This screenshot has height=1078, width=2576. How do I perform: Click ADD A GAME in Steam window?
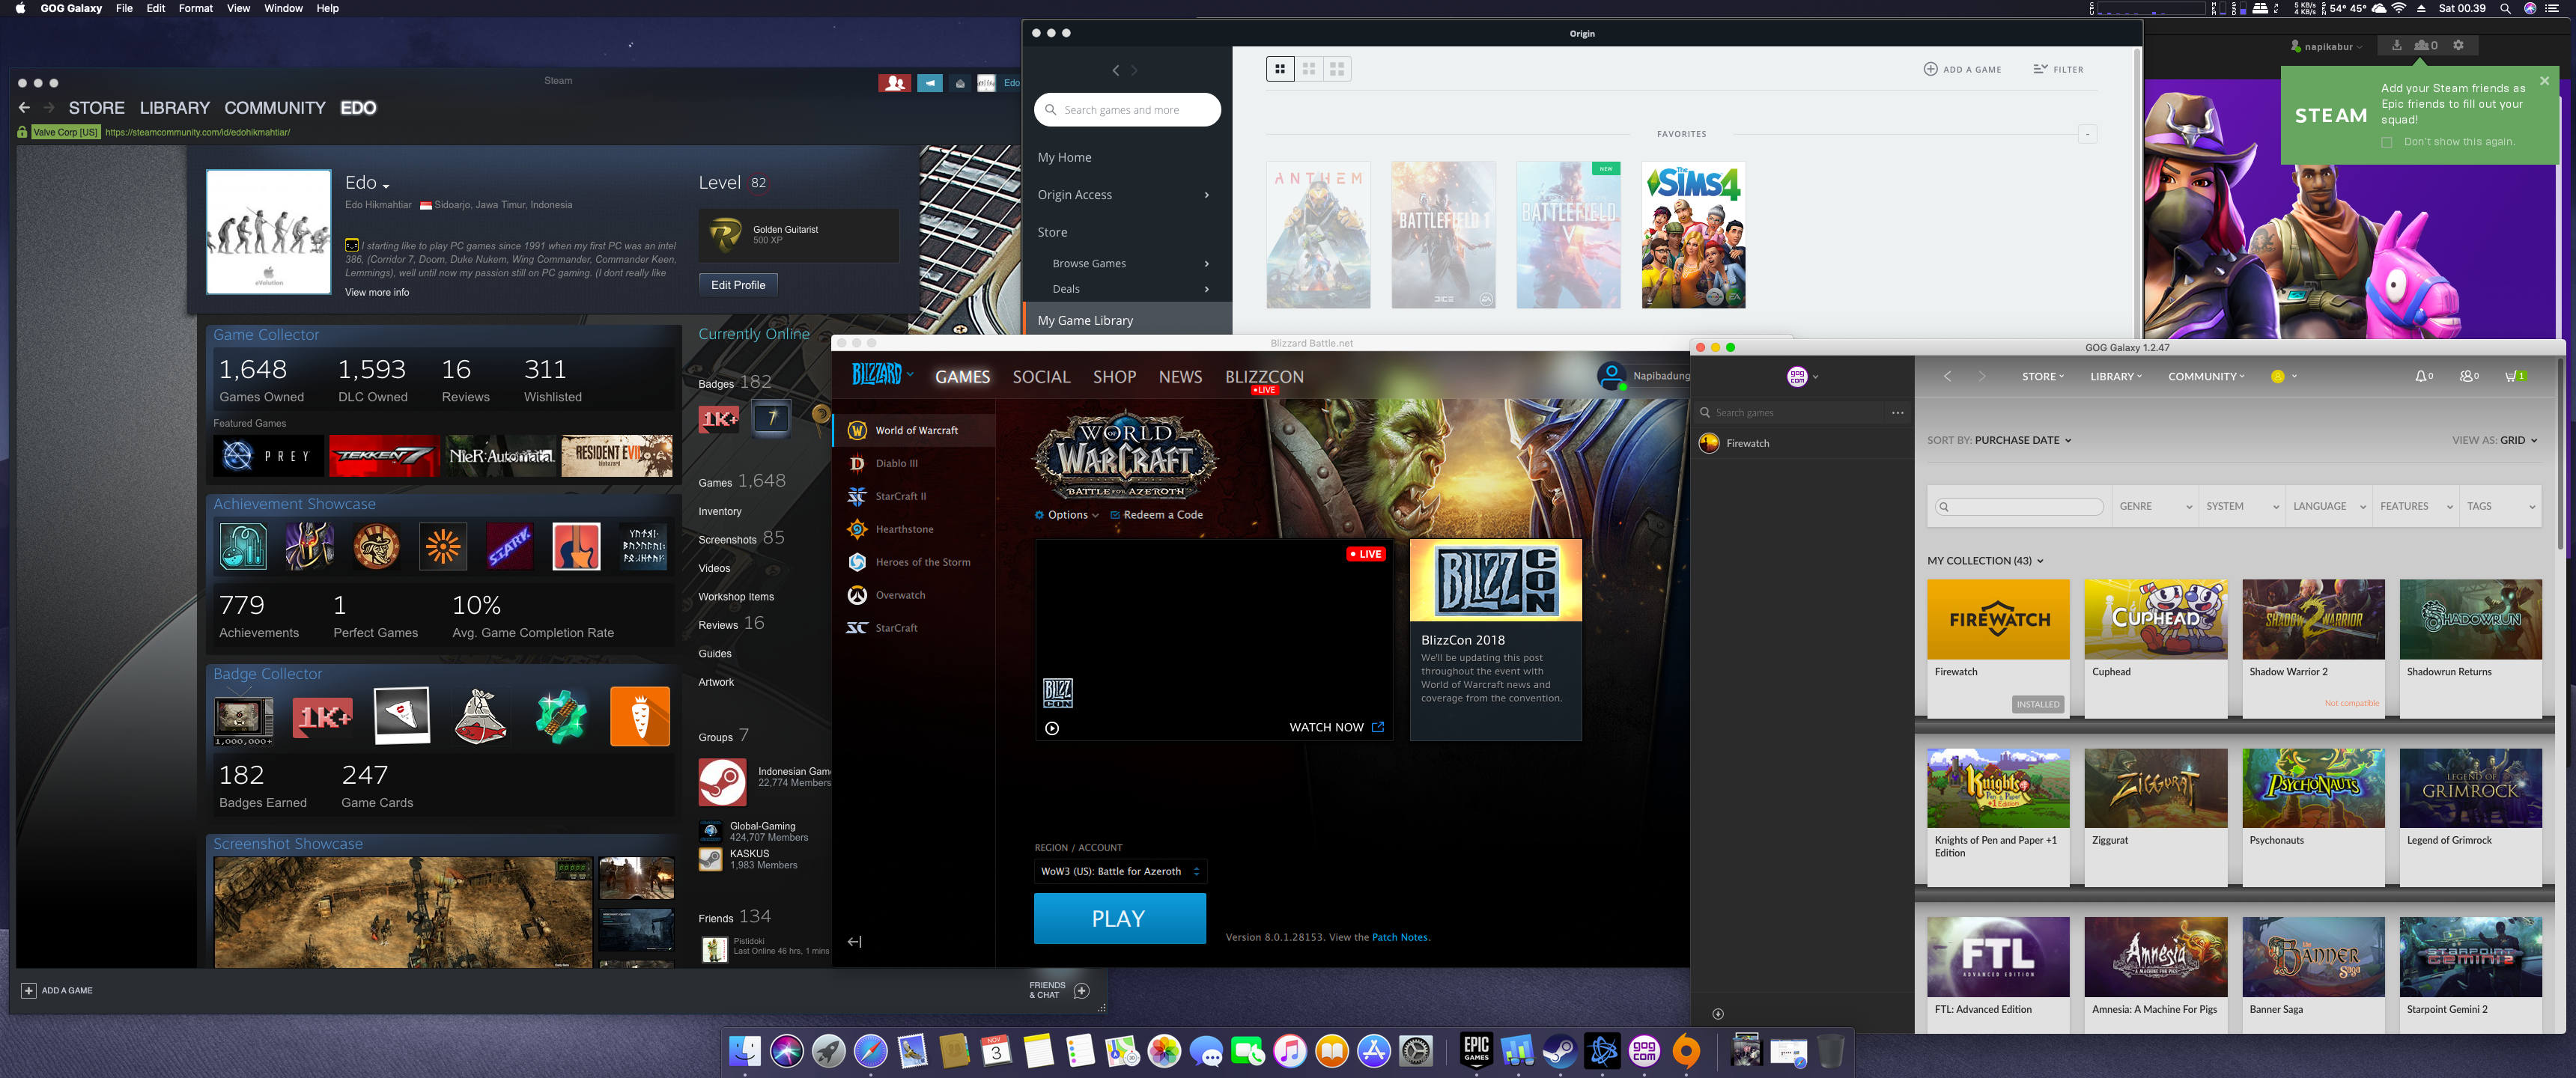[x=57, y=990]
